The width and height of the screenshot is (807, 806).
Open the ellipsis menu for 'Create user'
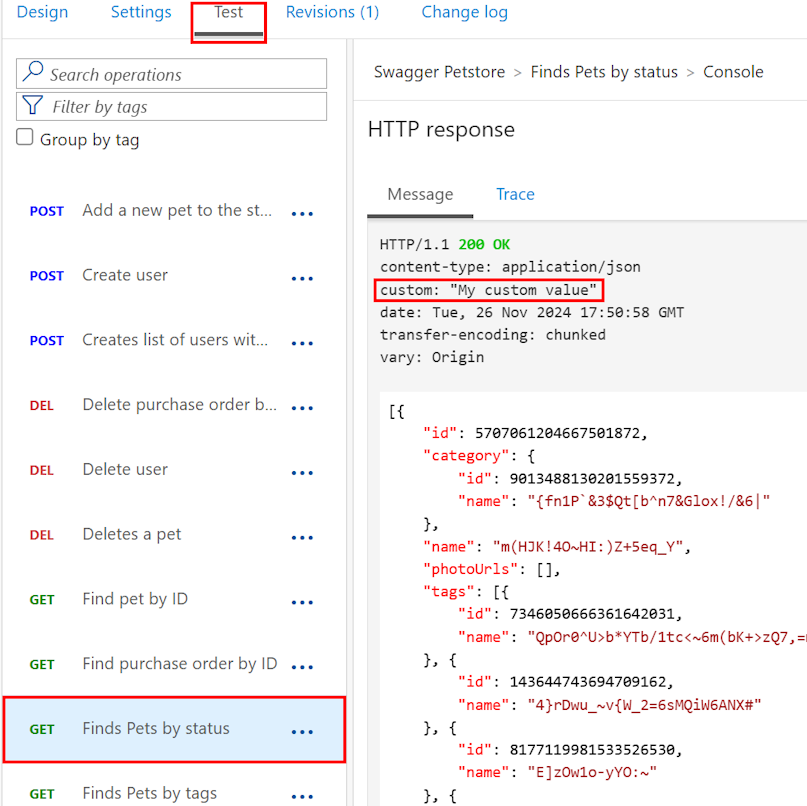click(x=302, y=278)
